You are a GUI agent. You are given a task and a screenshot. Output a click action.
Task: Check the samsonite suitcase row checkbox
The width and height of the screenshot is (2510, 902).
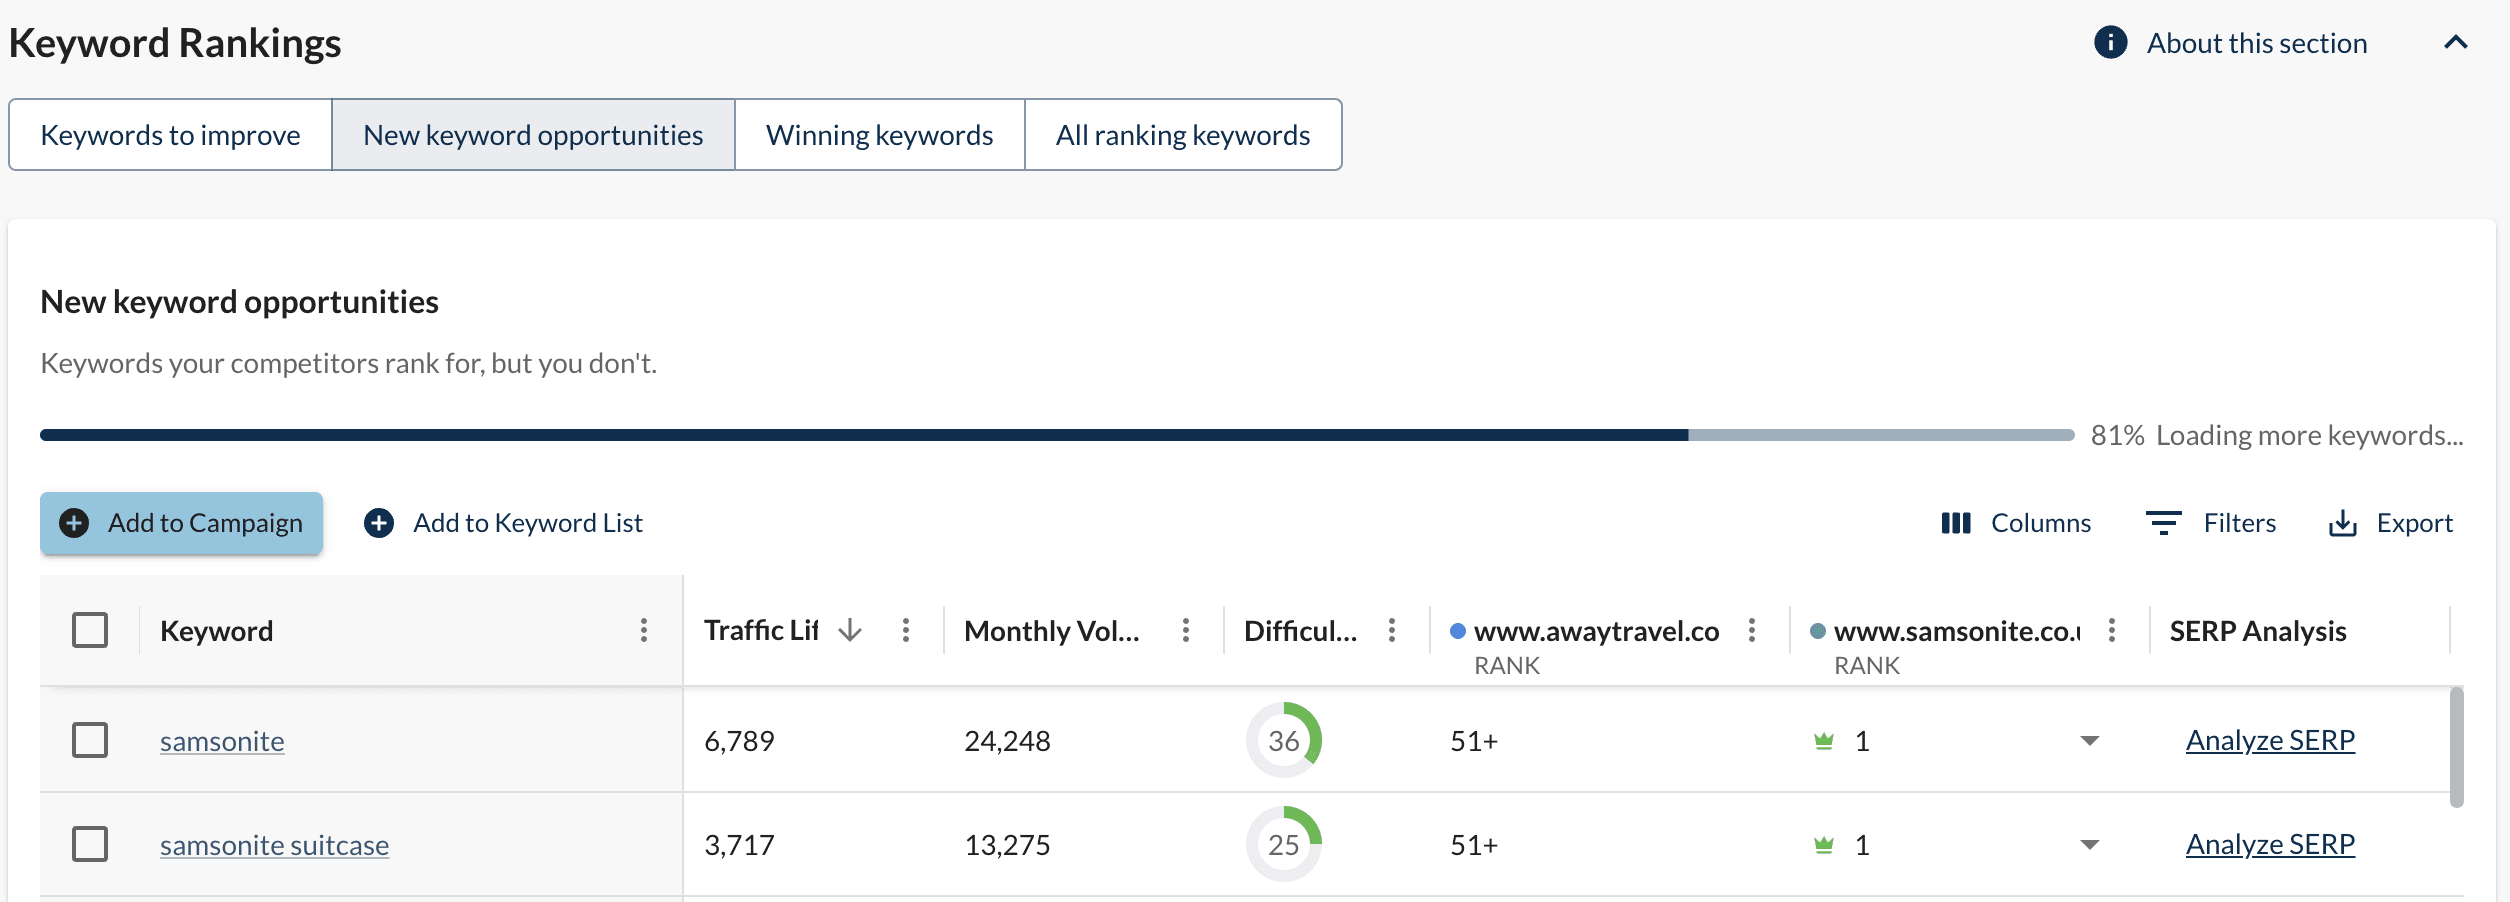coord(91,844)
